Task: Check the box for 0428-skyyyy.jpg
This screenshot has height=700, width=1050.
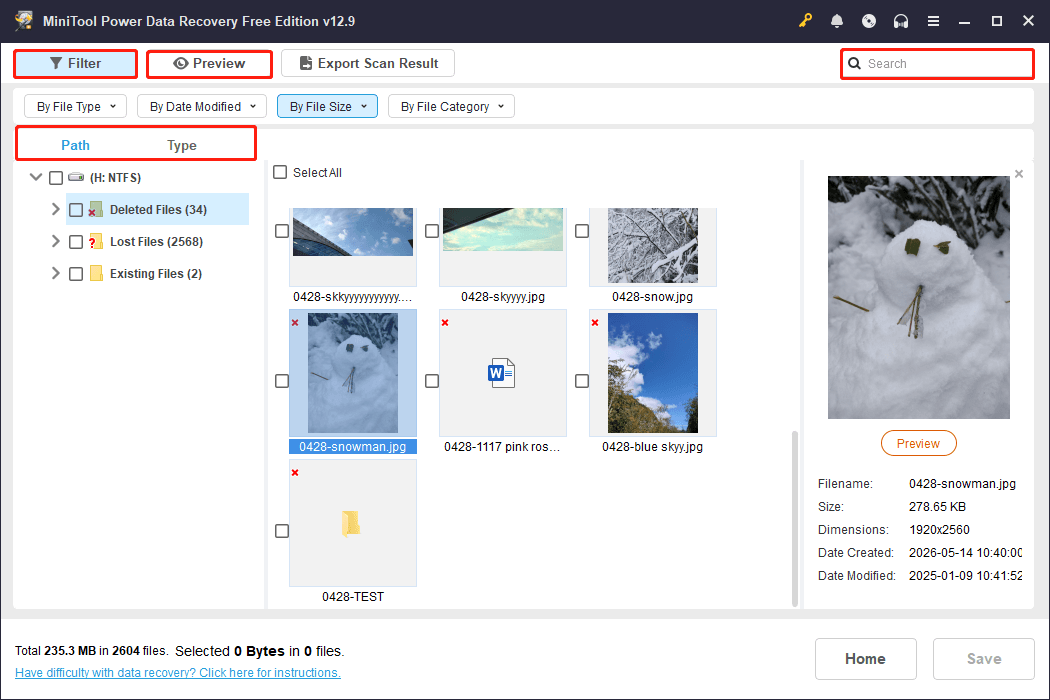Action: [432, 230]
